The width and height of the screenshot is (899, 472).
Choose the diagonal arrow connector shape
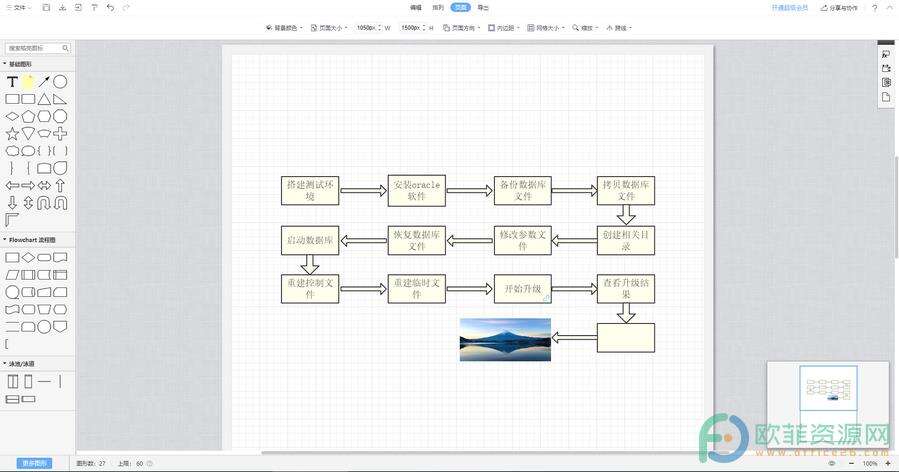point(45,81)
